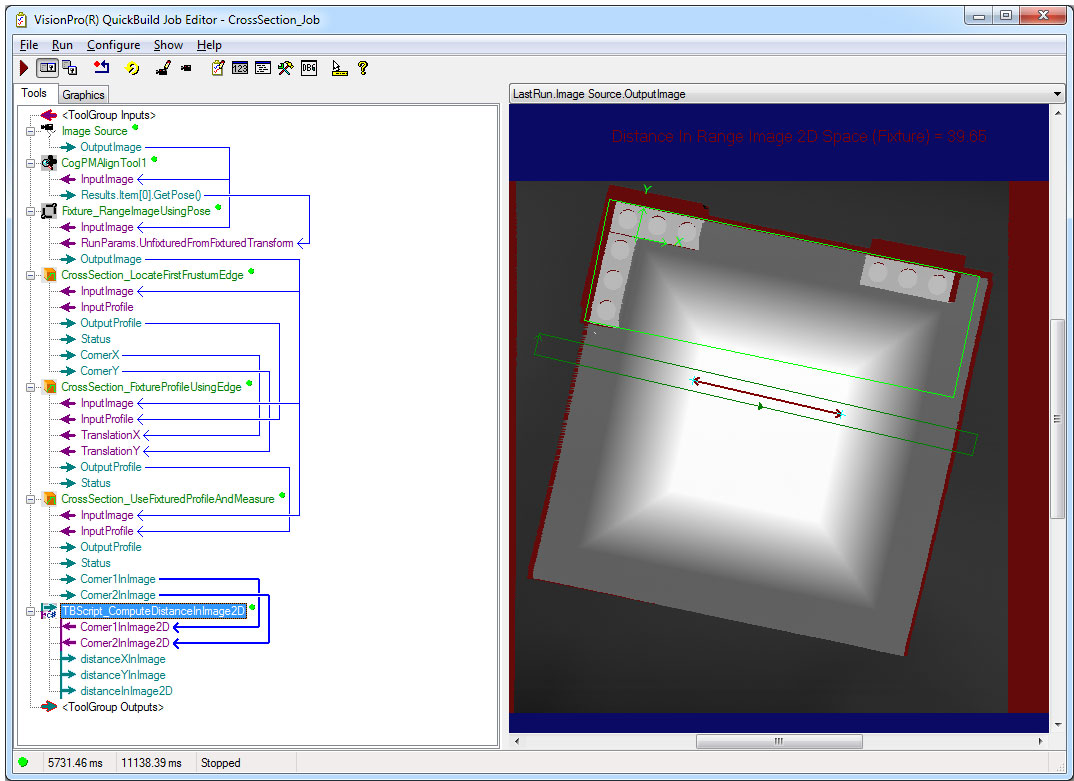1074x781 pixels.
Task: Collapse the Image Source tree node
Action: (31, 131)
